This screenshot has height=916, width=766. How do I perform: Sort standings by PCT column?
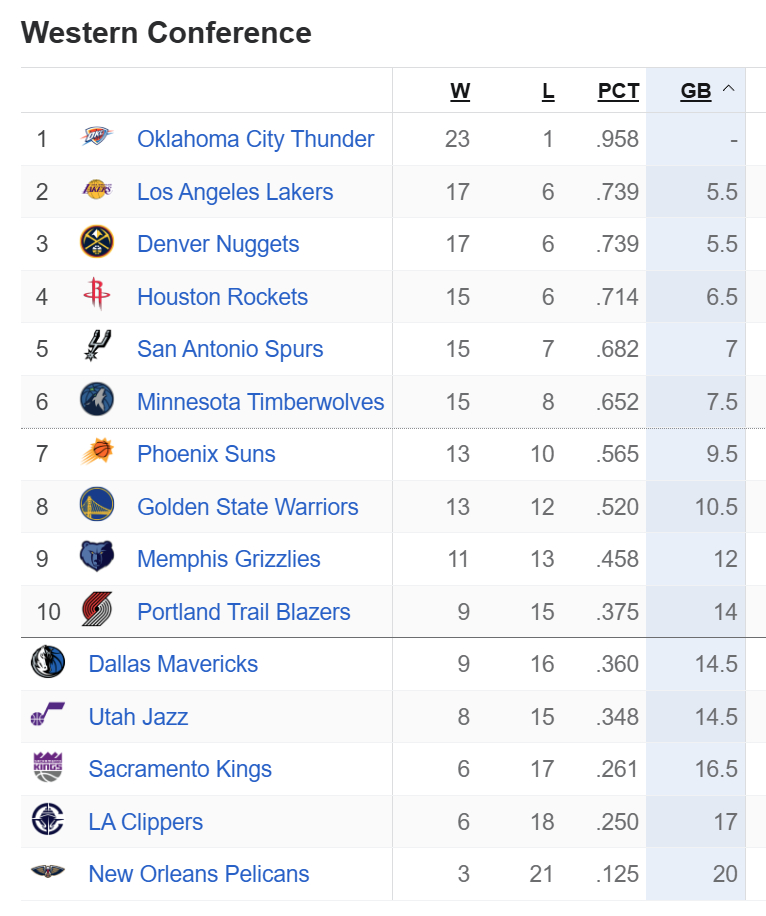[618, 91]
